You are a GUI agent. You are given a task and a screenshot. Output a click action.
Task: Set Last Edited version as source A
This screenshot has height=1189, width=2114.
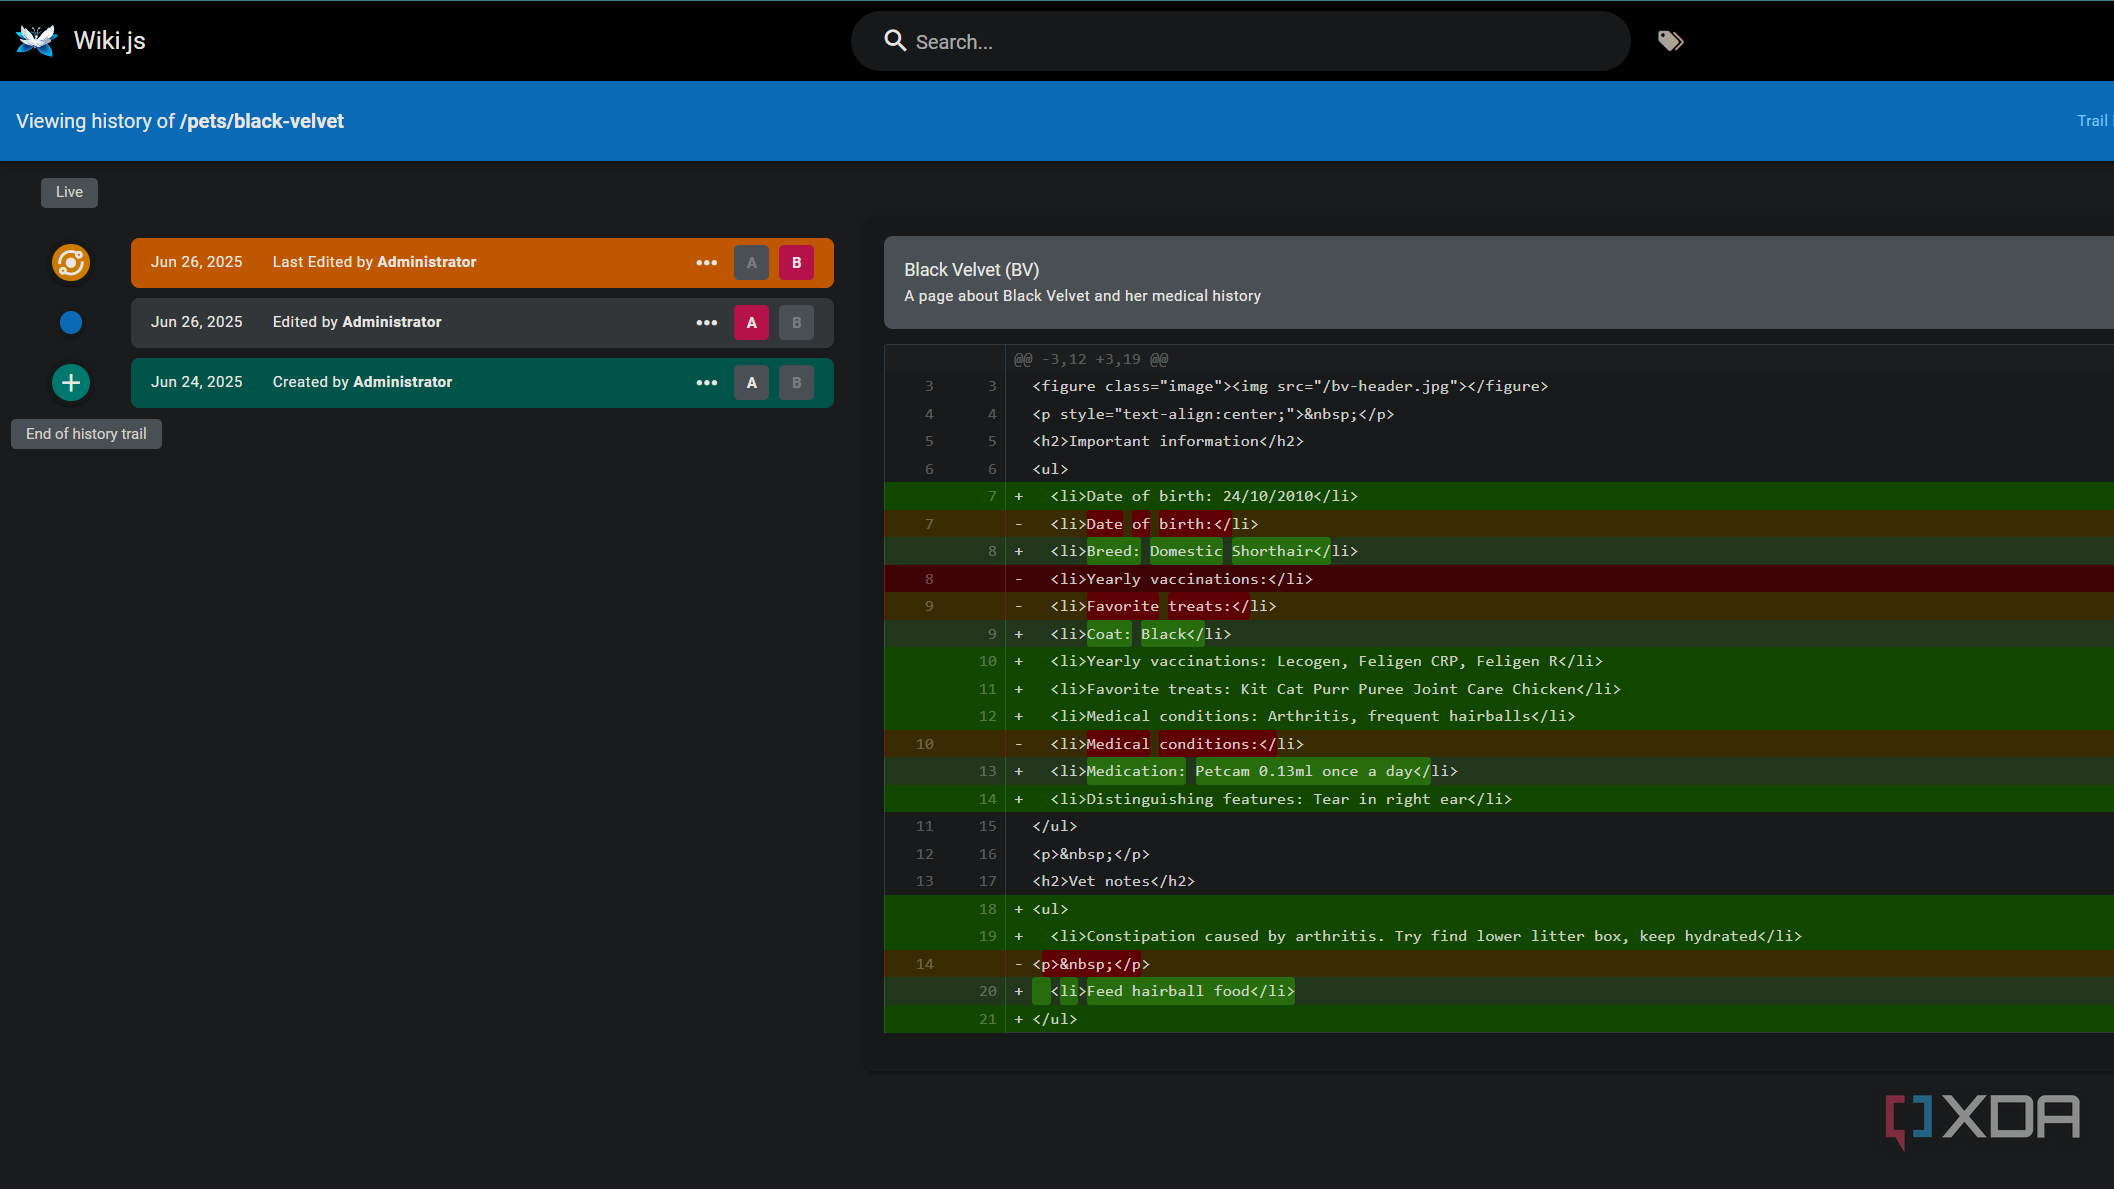(x=752, y=263)
